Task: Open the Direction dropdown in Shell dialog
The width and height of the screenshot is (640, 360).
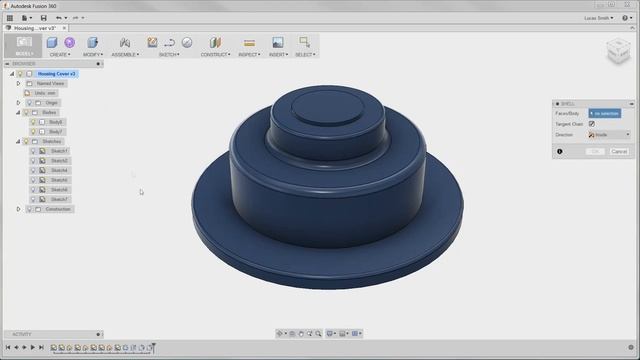Action: click(x=609, y=135)
